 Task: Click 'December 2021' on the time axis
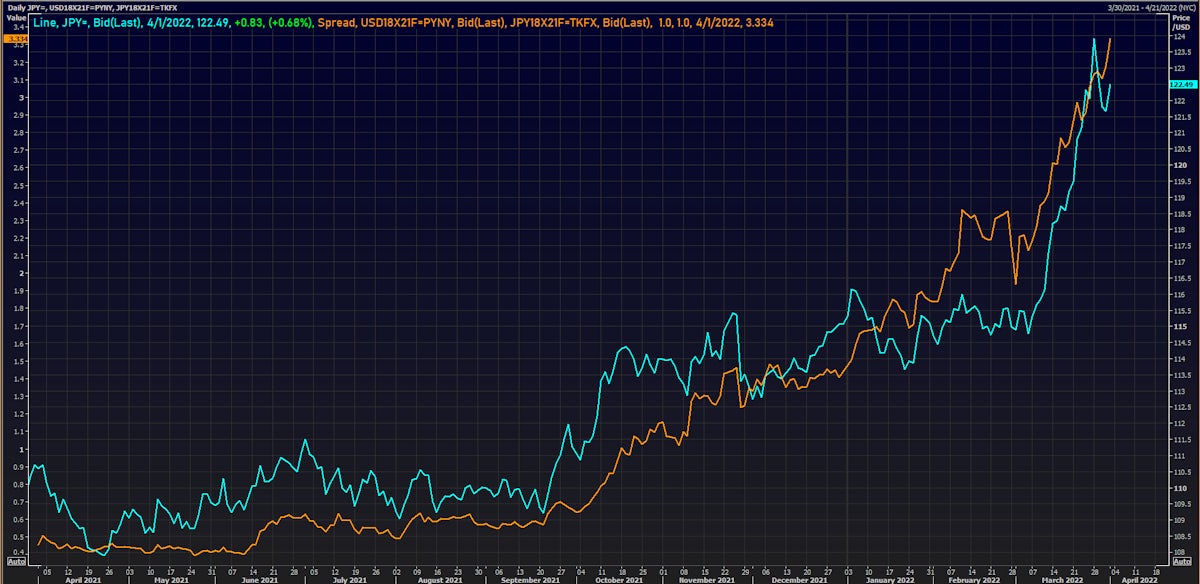pos(801,579)
